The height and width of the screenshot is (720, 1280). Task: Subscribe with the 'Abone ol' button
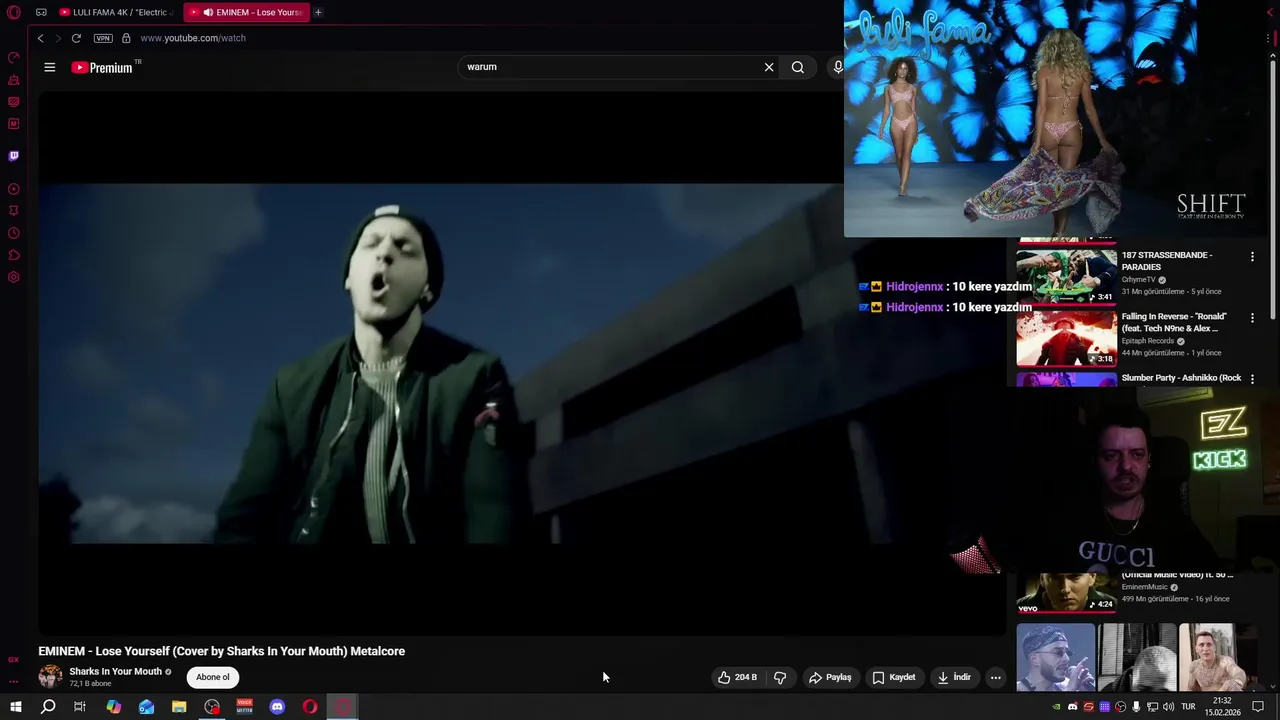click(x=213, y=677)
